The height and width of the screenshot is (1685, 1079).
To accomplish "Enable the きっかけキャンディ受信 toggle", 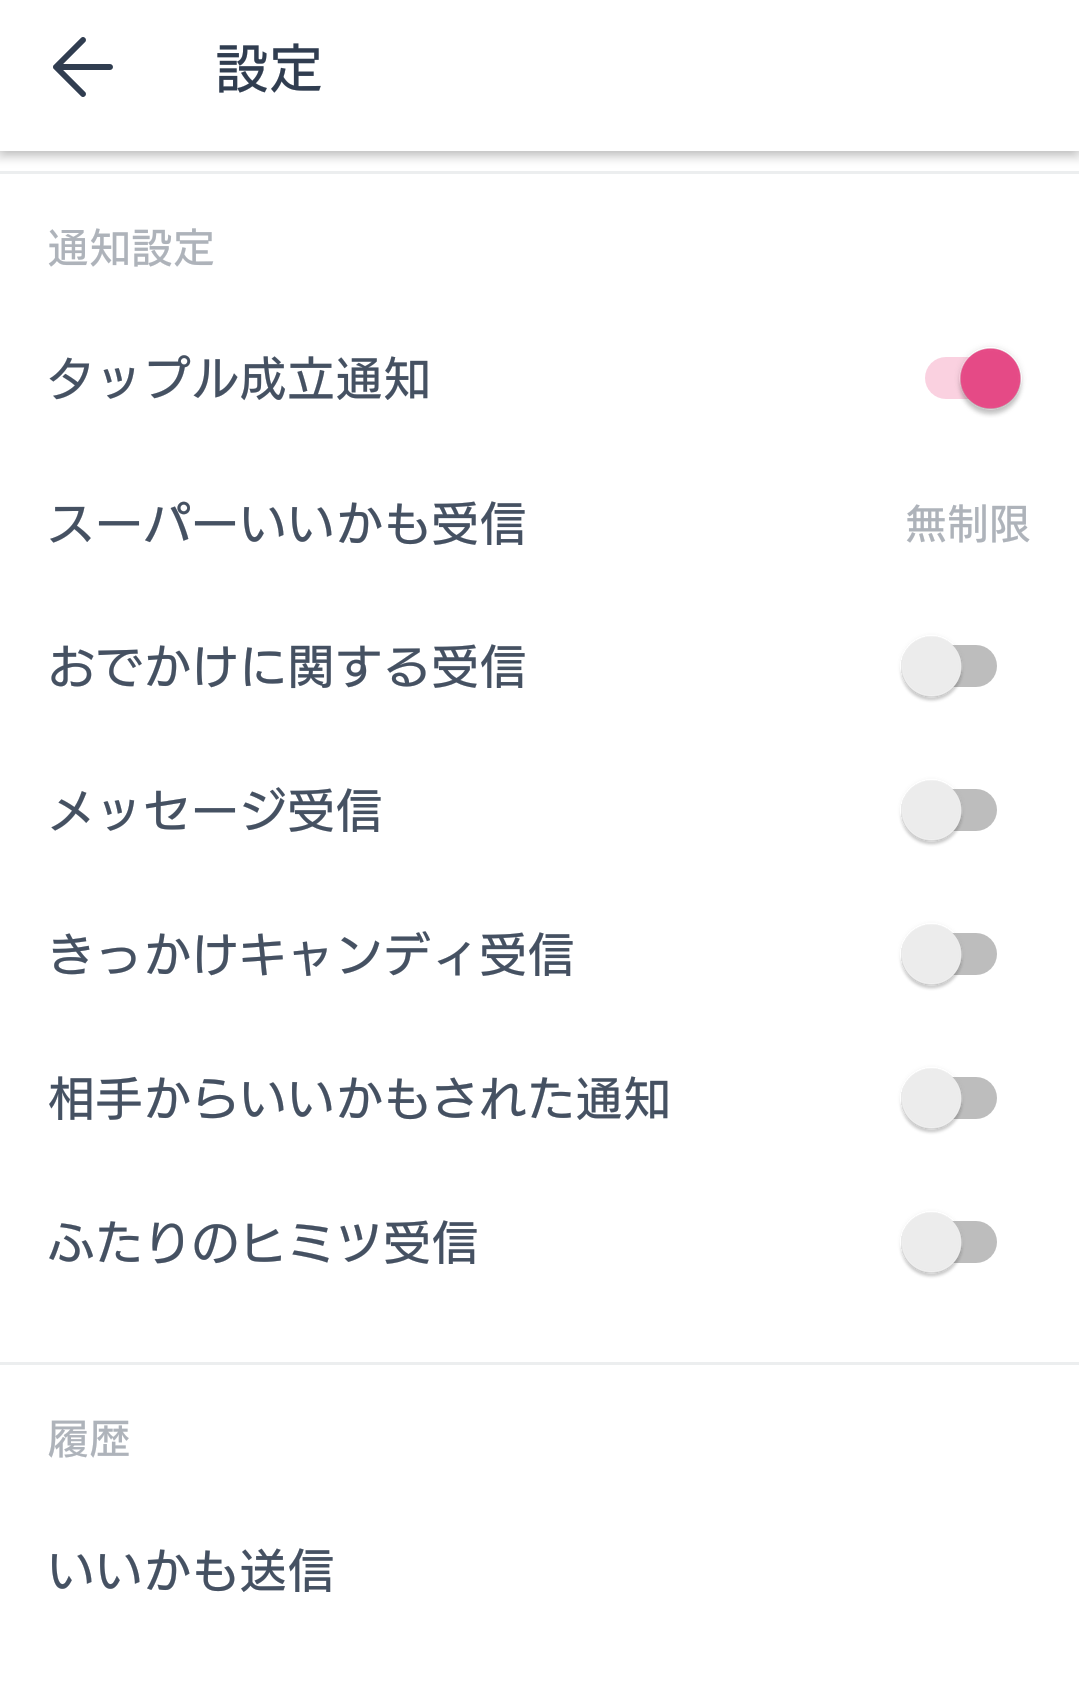I will (x=949, y=955).
